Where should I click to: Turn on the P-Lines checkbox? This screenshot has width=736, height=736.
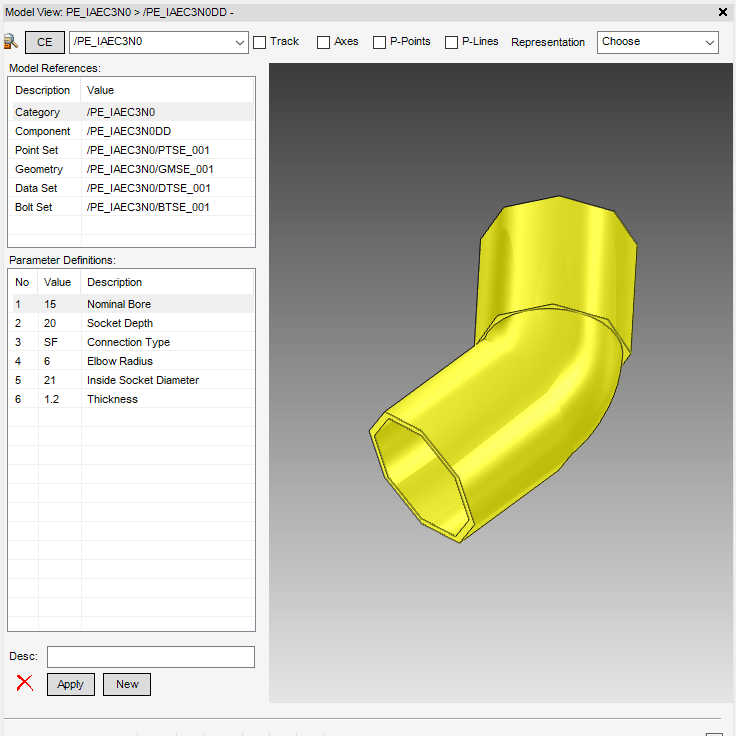click(x=451, y=42)
